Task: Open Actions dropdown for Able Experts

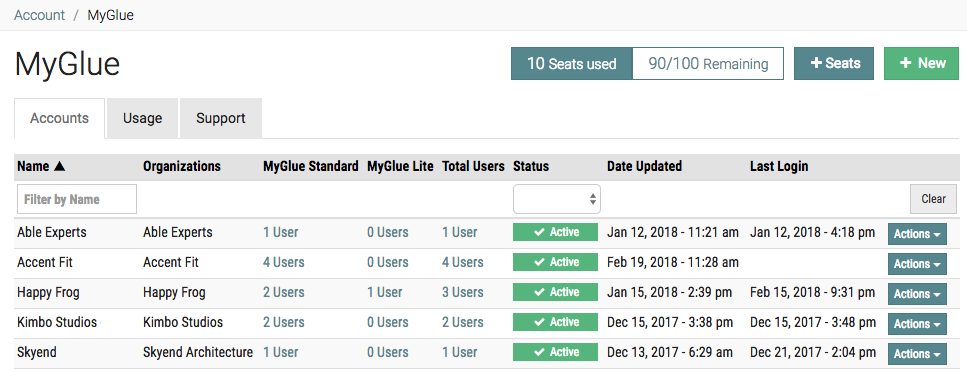Action: tap(917, 234)
